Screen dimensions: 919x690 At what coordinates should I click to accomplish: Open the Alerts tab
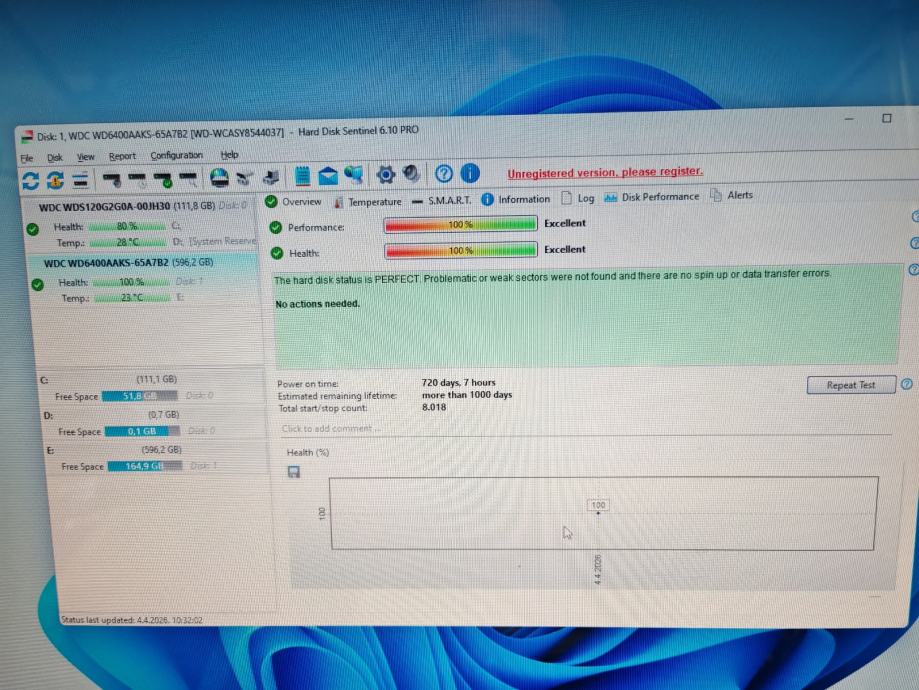pyautogui.click(x=731, y=195)
